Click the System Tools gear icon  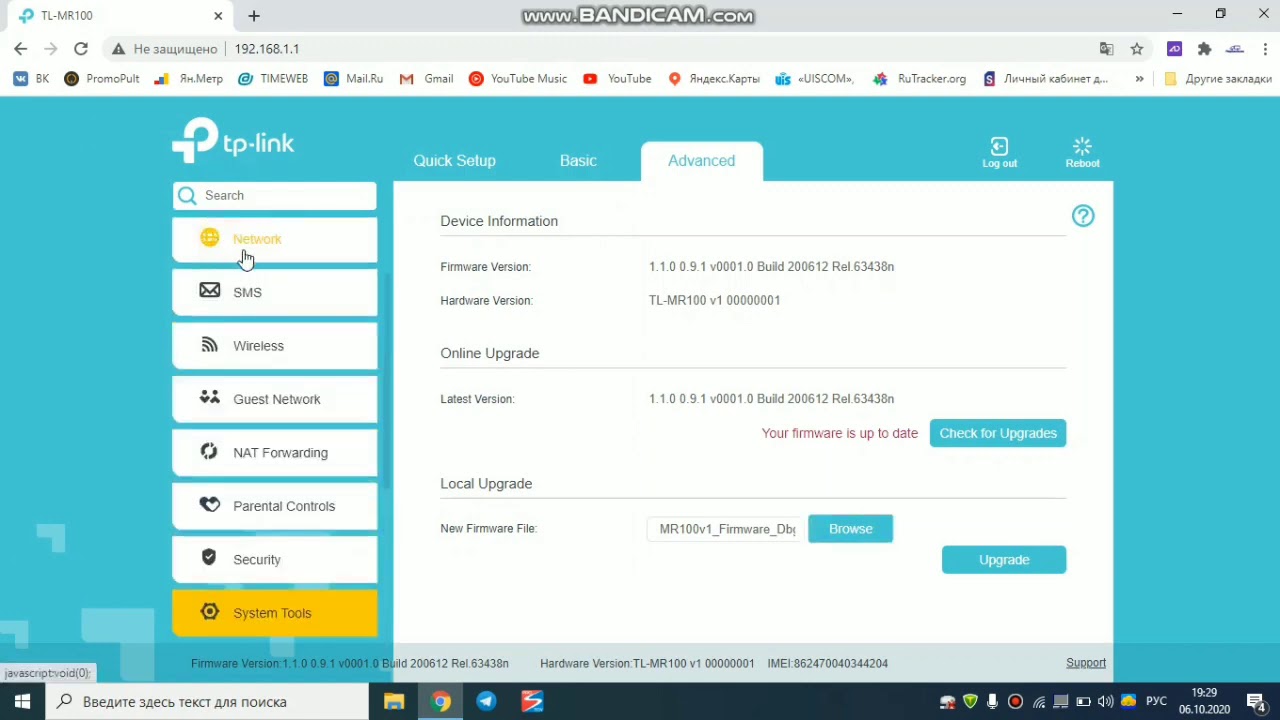click(209, 611)
